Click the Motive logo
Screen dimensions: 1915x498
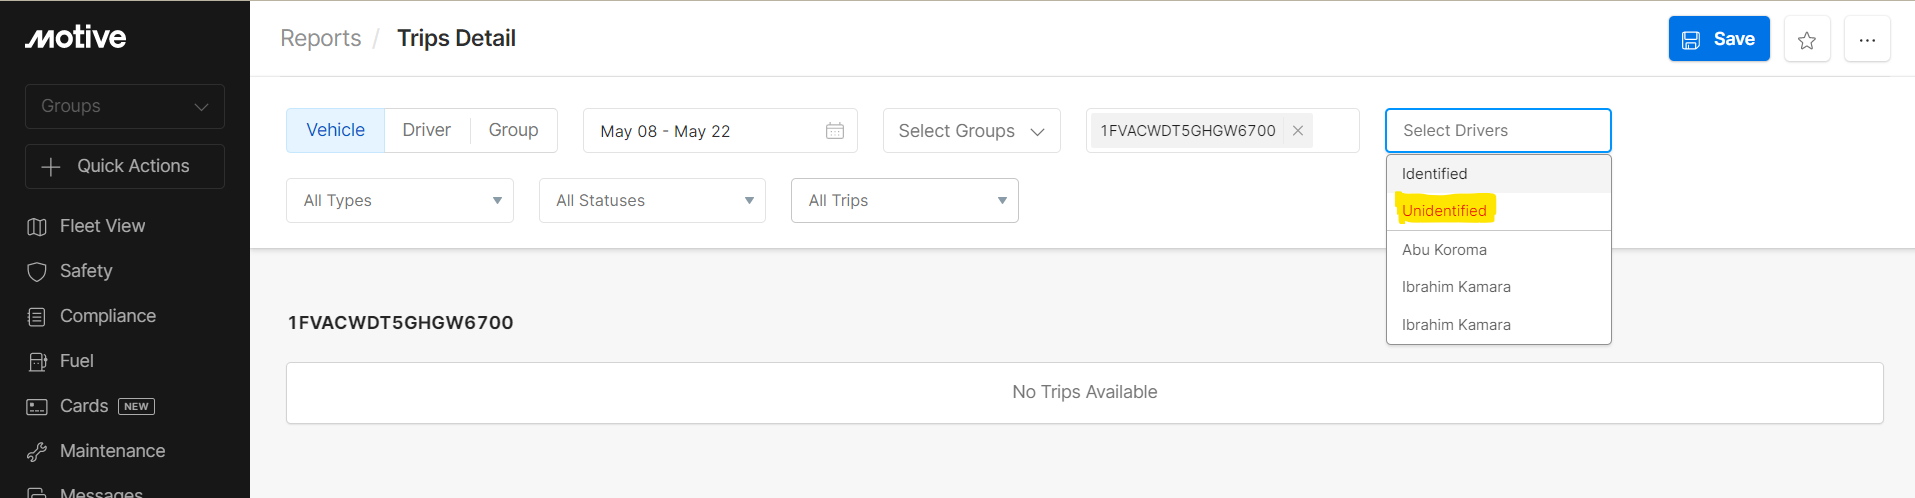tap(76, 38)
